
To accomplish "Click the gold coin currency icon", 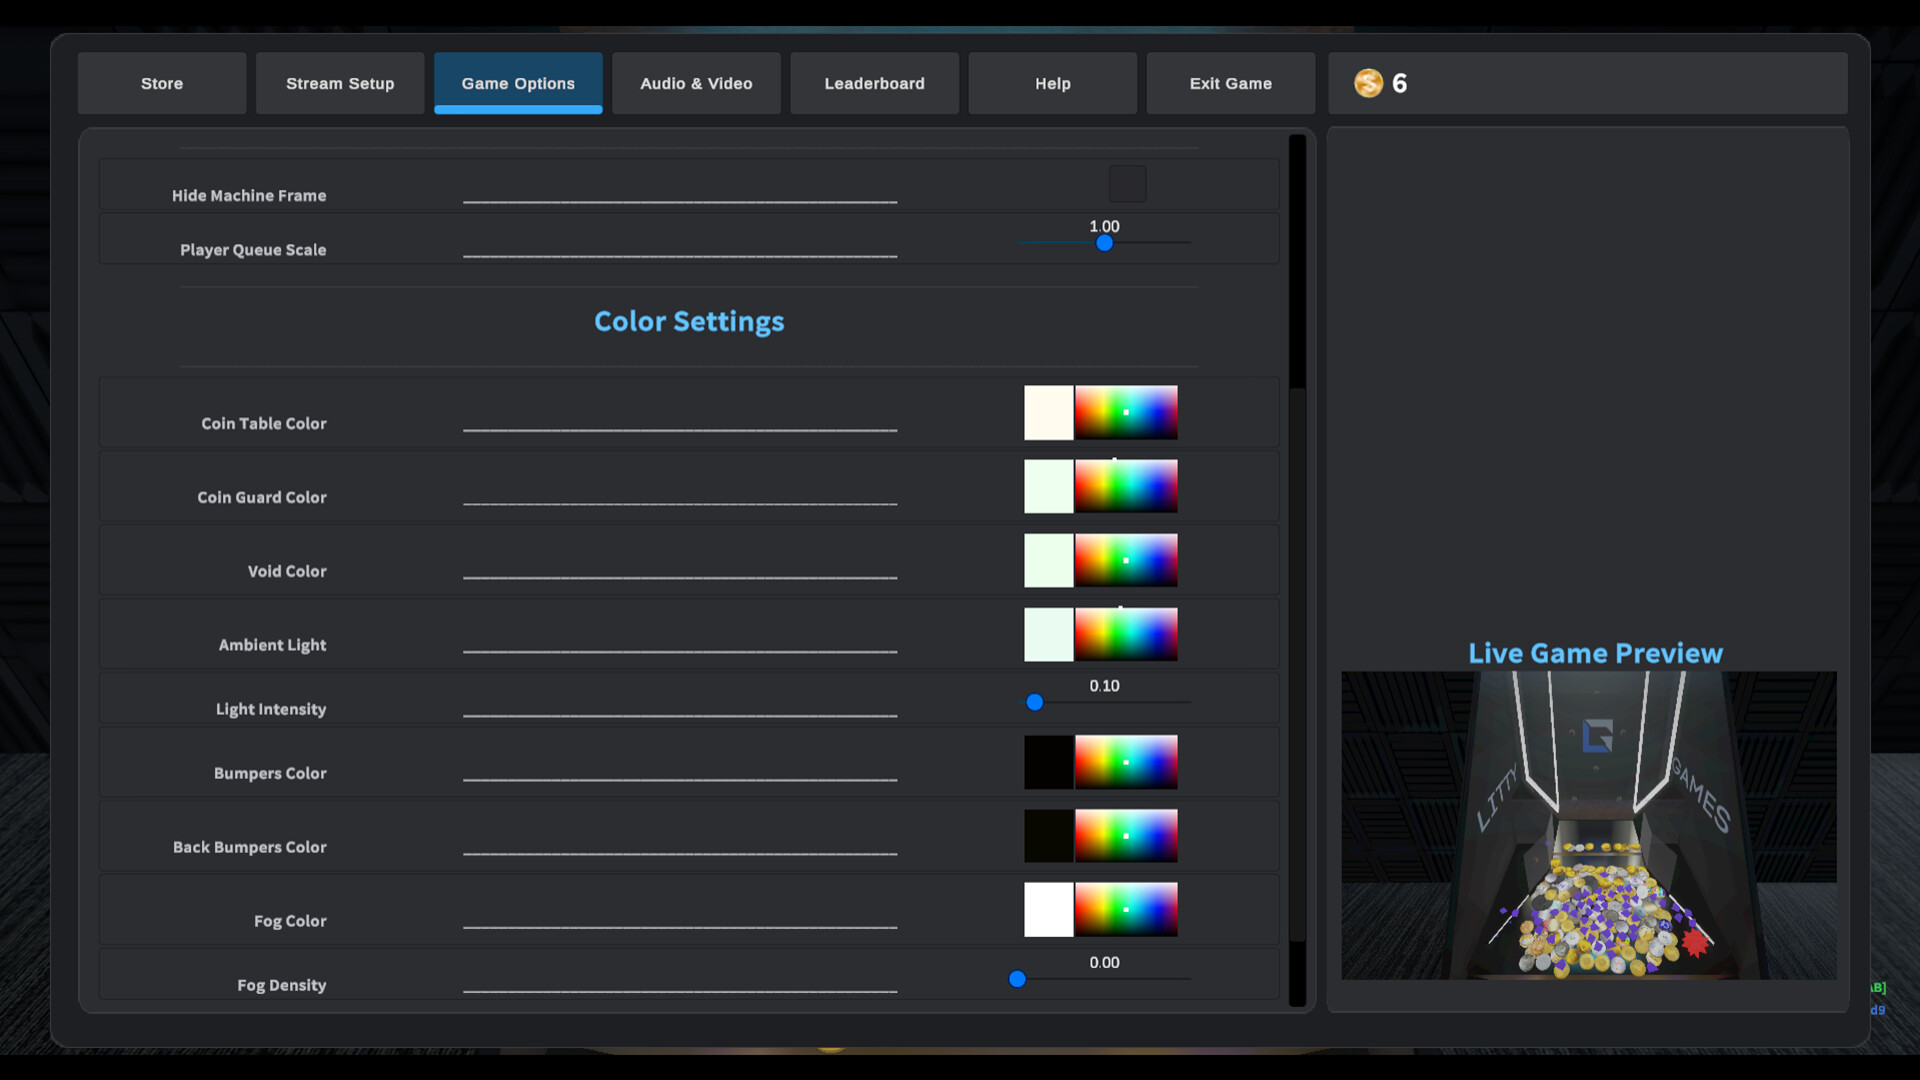I will (1368, 83).
